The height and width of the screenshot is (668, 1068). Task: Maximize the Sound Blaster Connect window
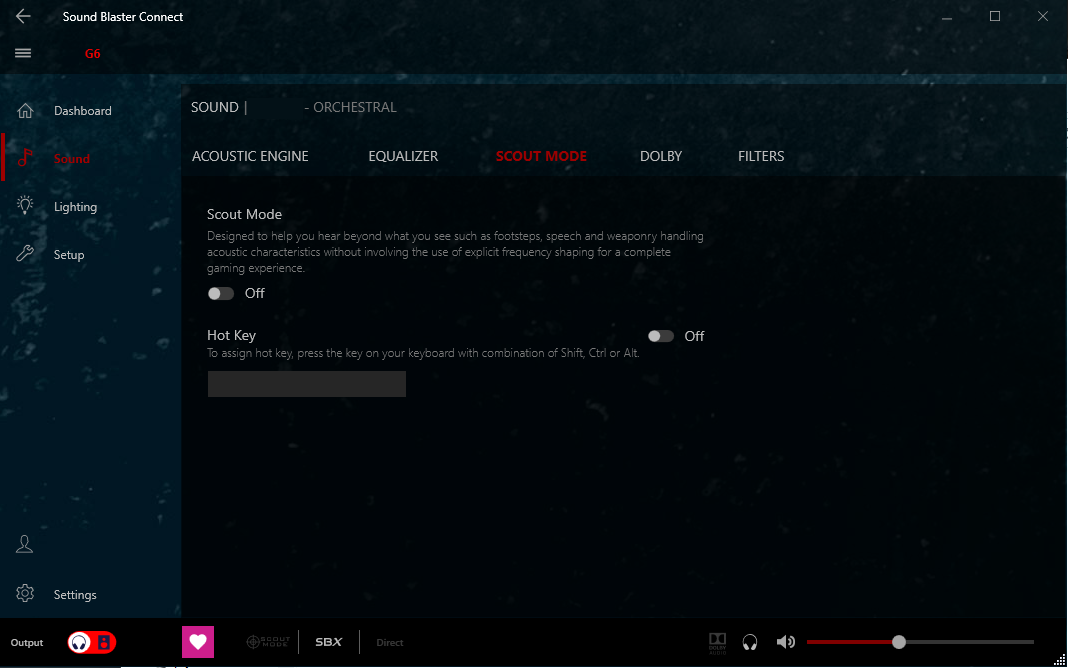click(994, 16)
